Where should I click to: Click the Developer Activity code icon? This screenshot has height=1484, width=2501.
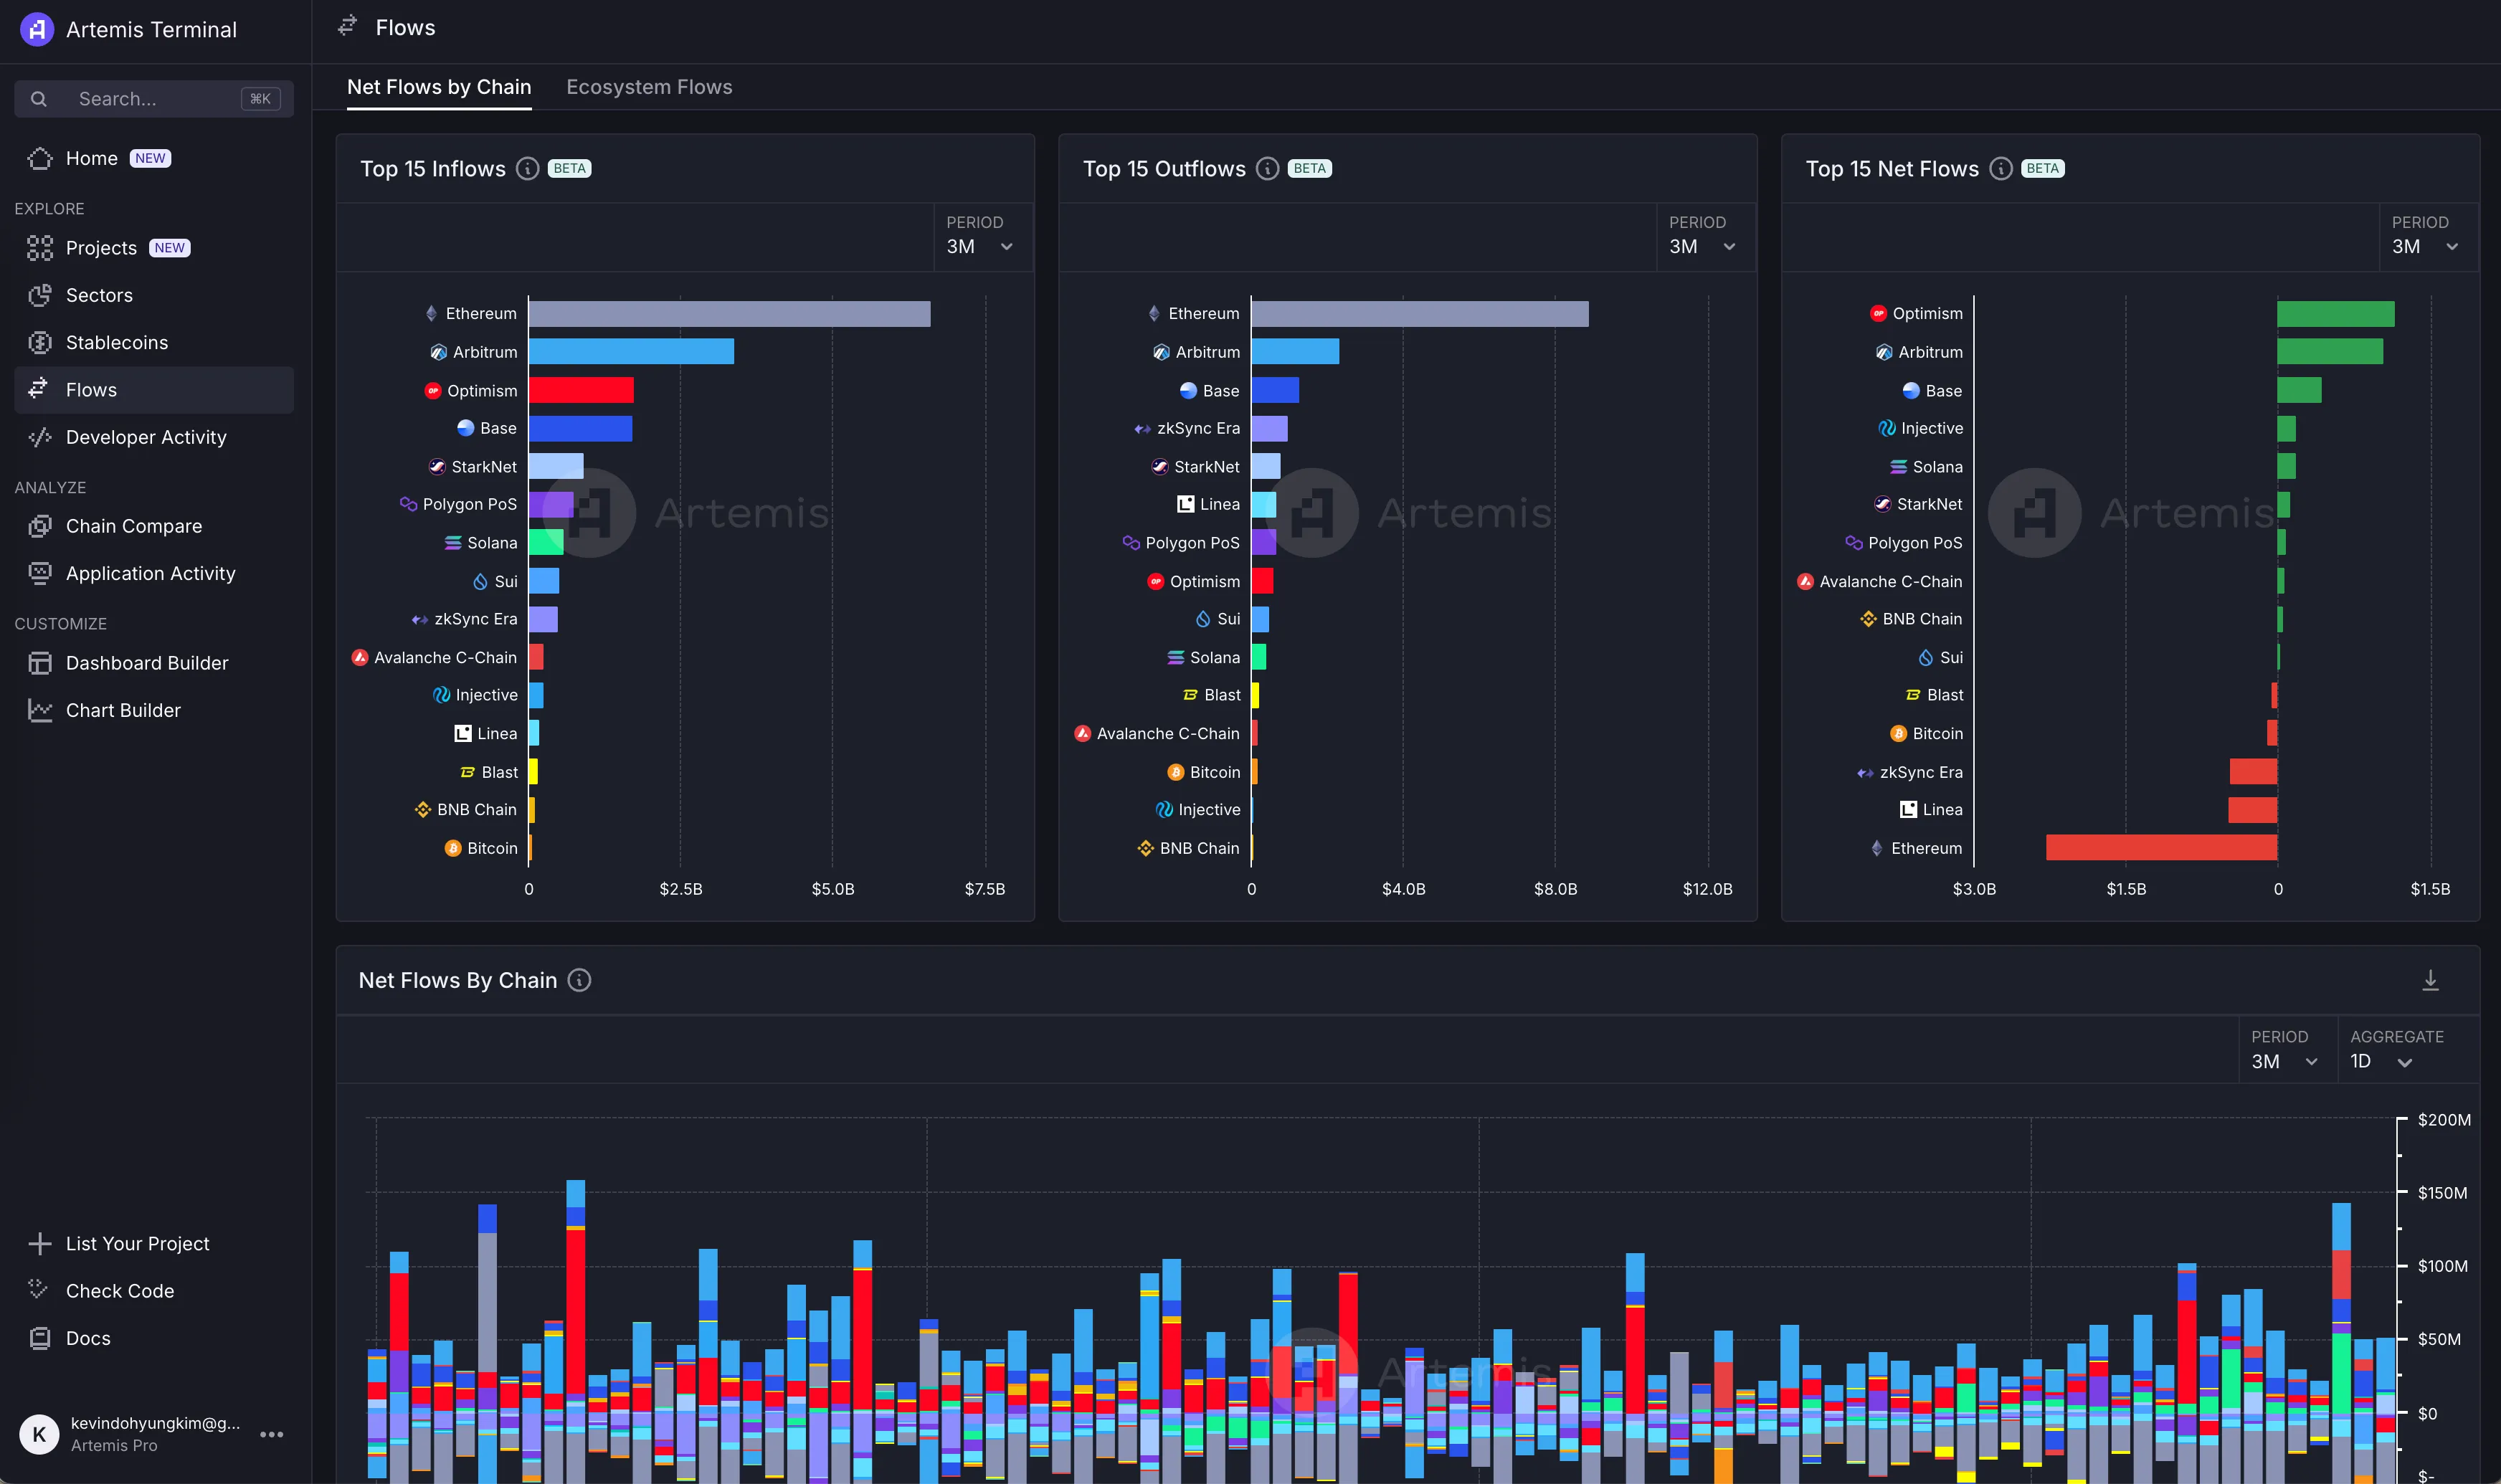point(40,437)
